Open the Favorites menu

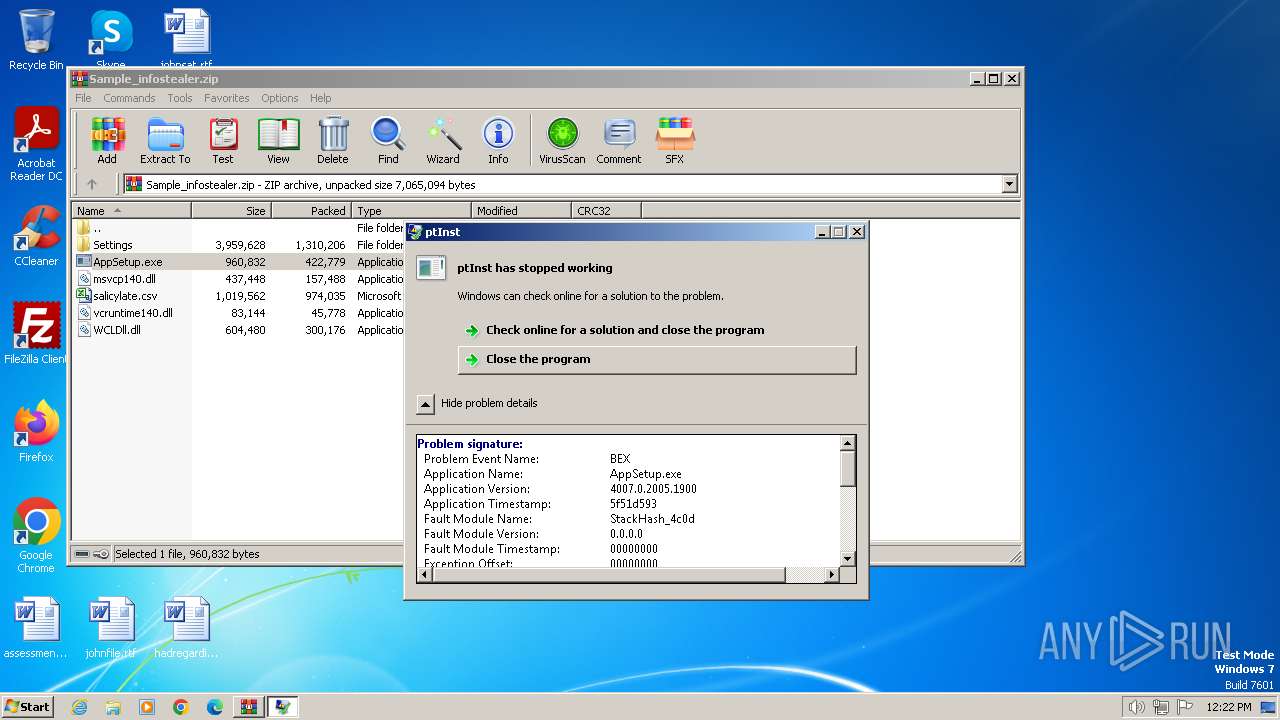(227, 98)
